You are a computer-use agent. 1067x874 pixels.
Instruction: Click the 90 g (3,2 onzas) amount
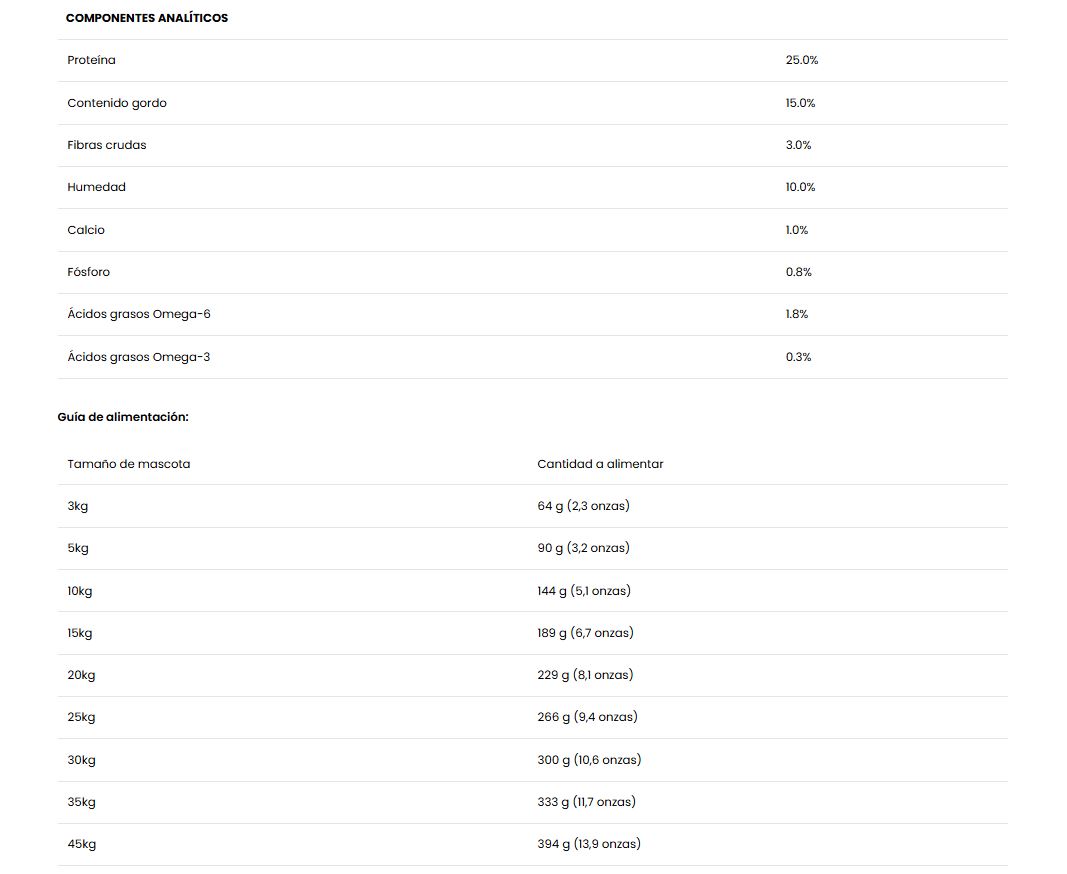click(x=584, y=548)
